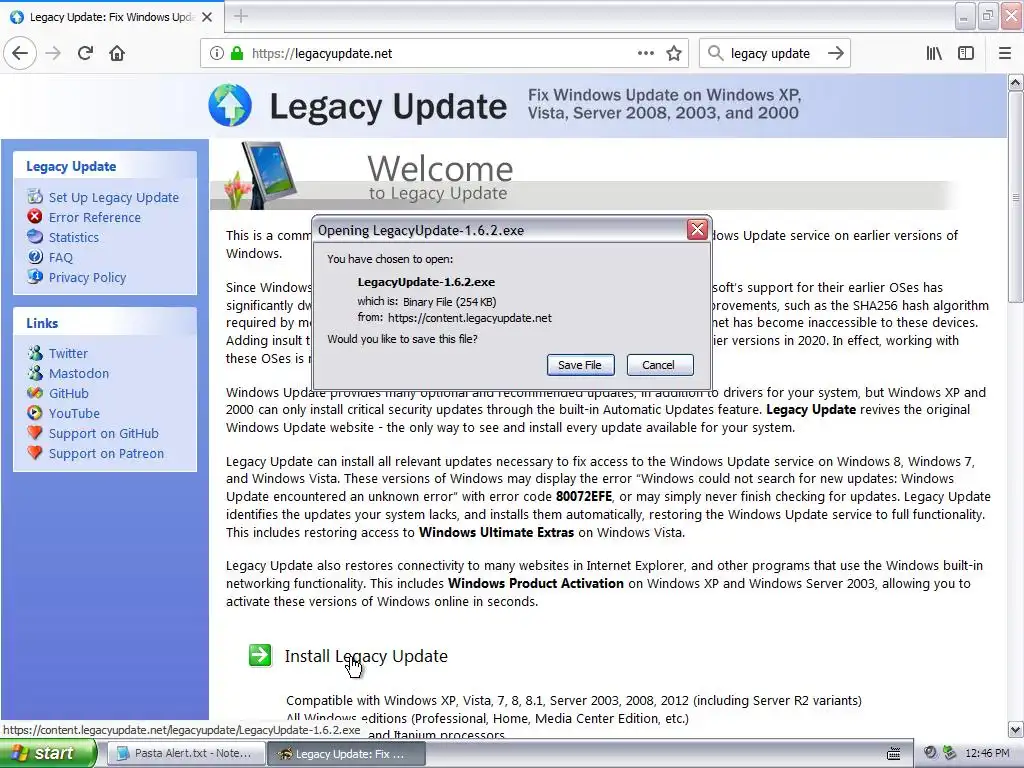This screenshot has height=768, width=1024.
Task: Open the Twitter link
Action: pos(68,353)
